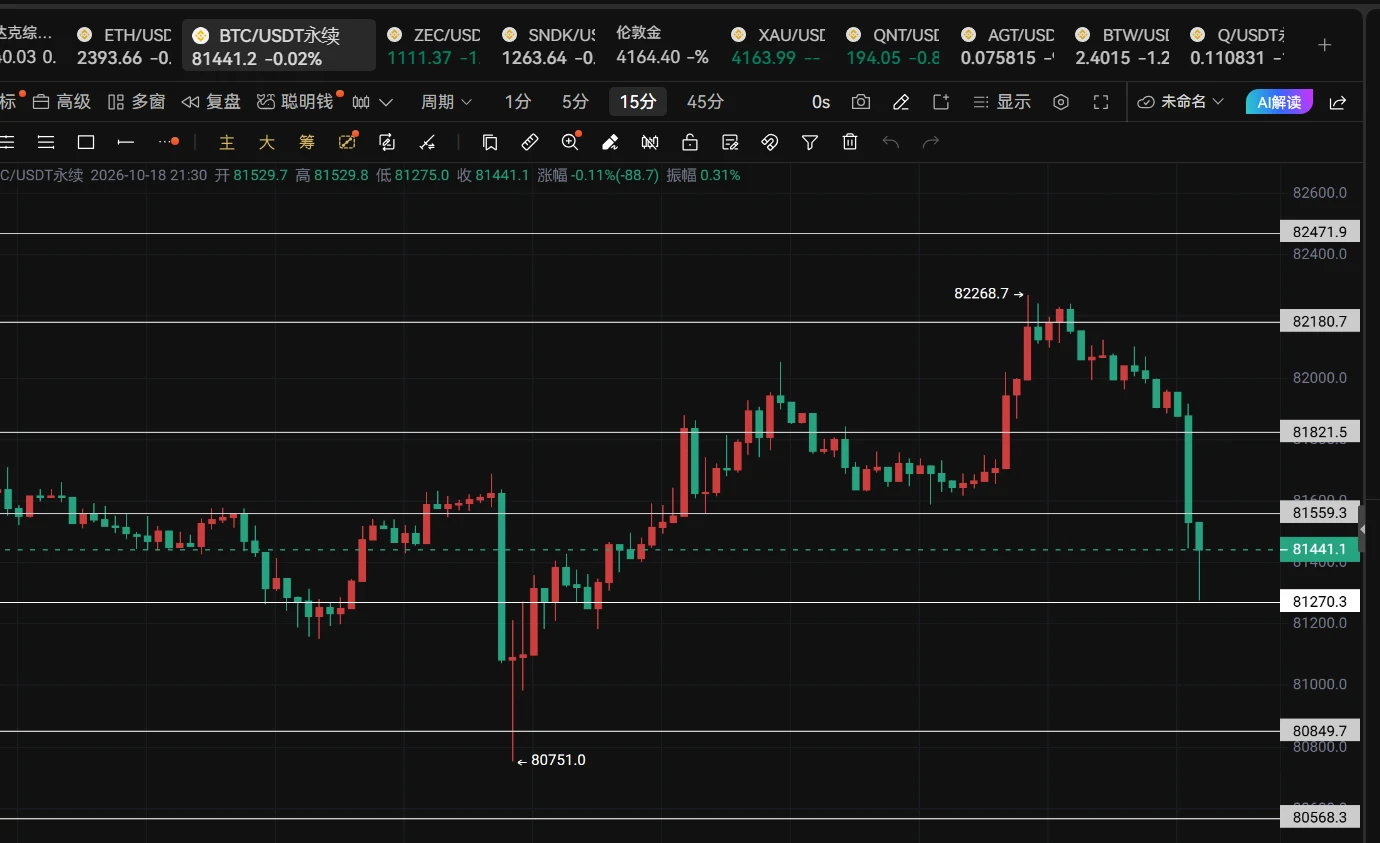Open the 周期 period dropdown

pos(447,102)
